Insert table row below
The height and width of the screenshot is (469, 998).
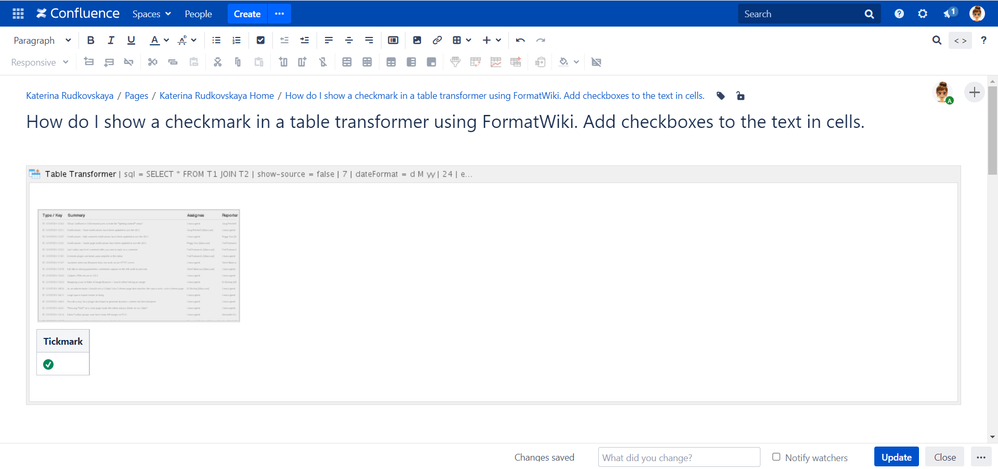[x=109, y=62]
